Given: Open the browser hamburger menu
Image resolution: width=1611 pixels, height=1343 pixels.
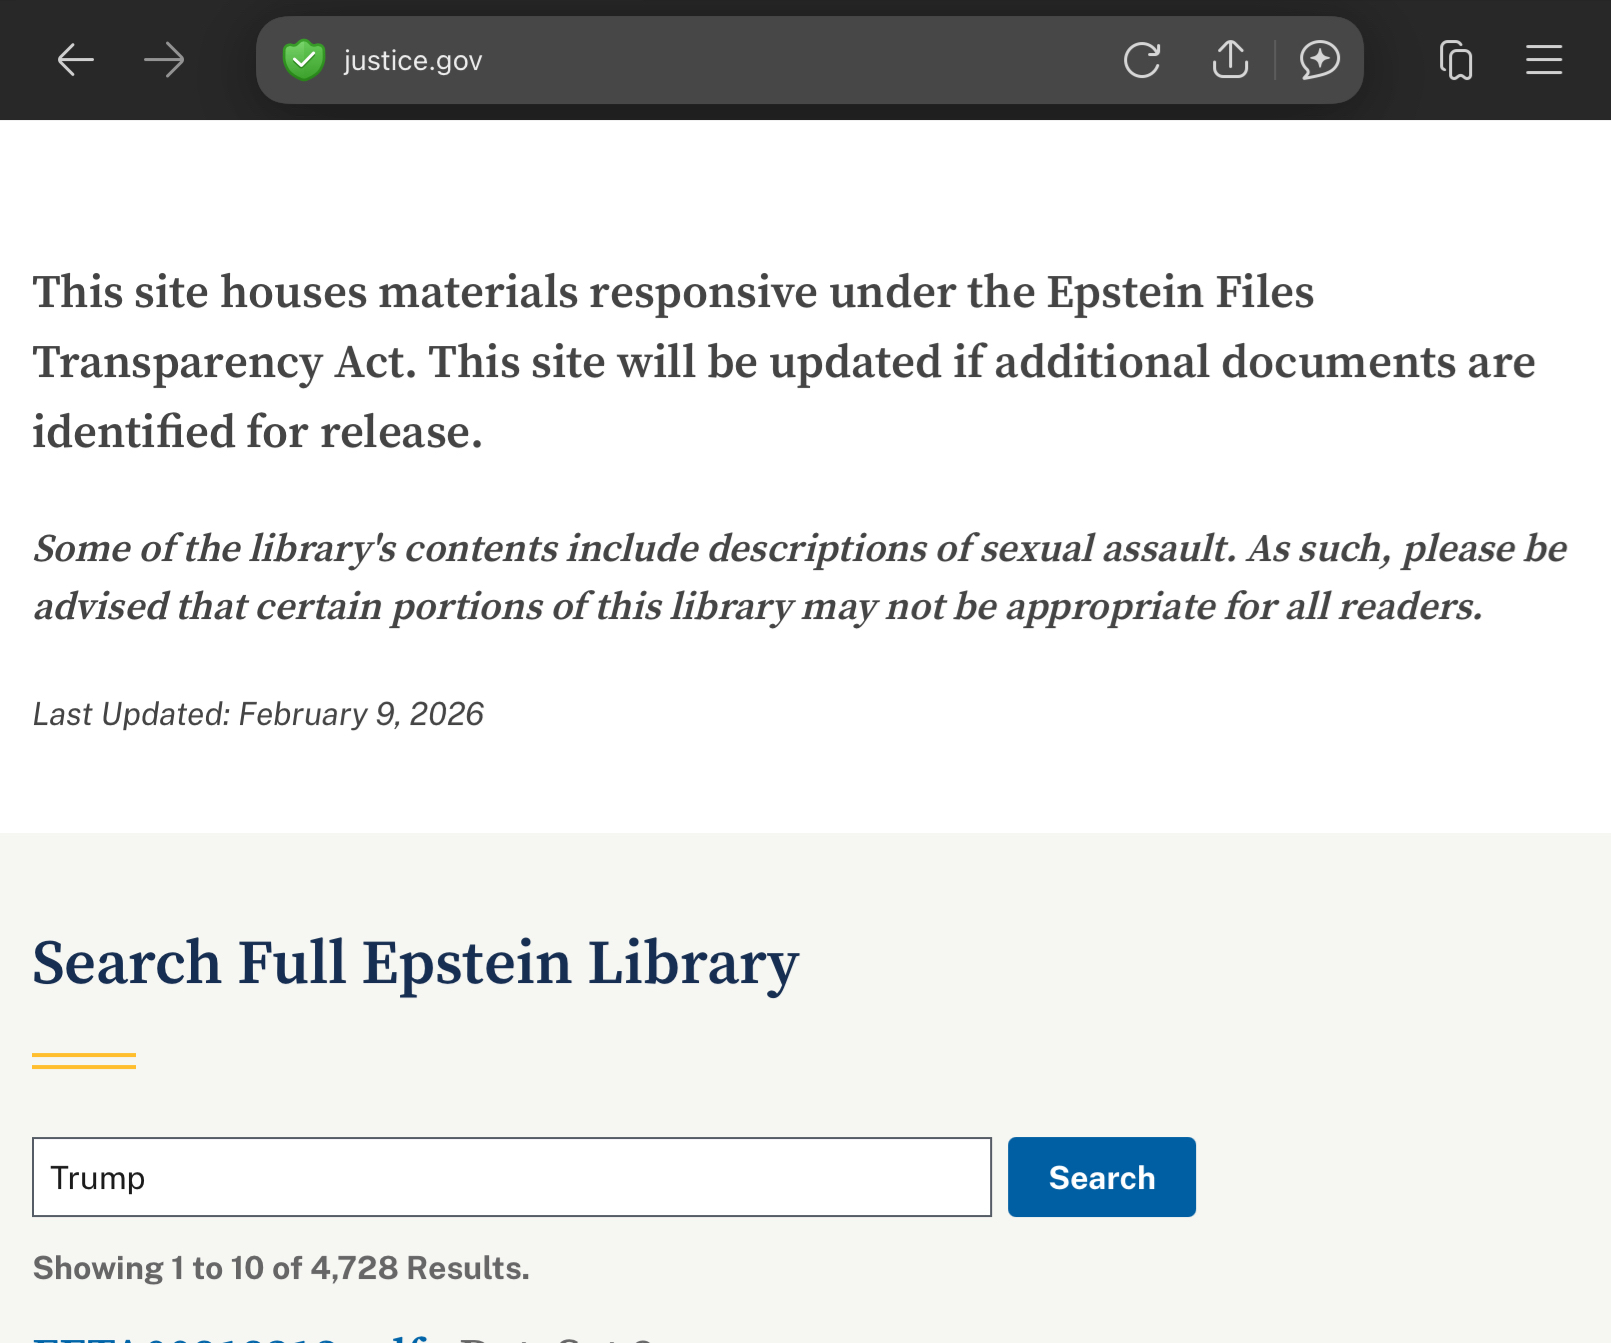Looking at the screenshot, I should point(1544,60).
